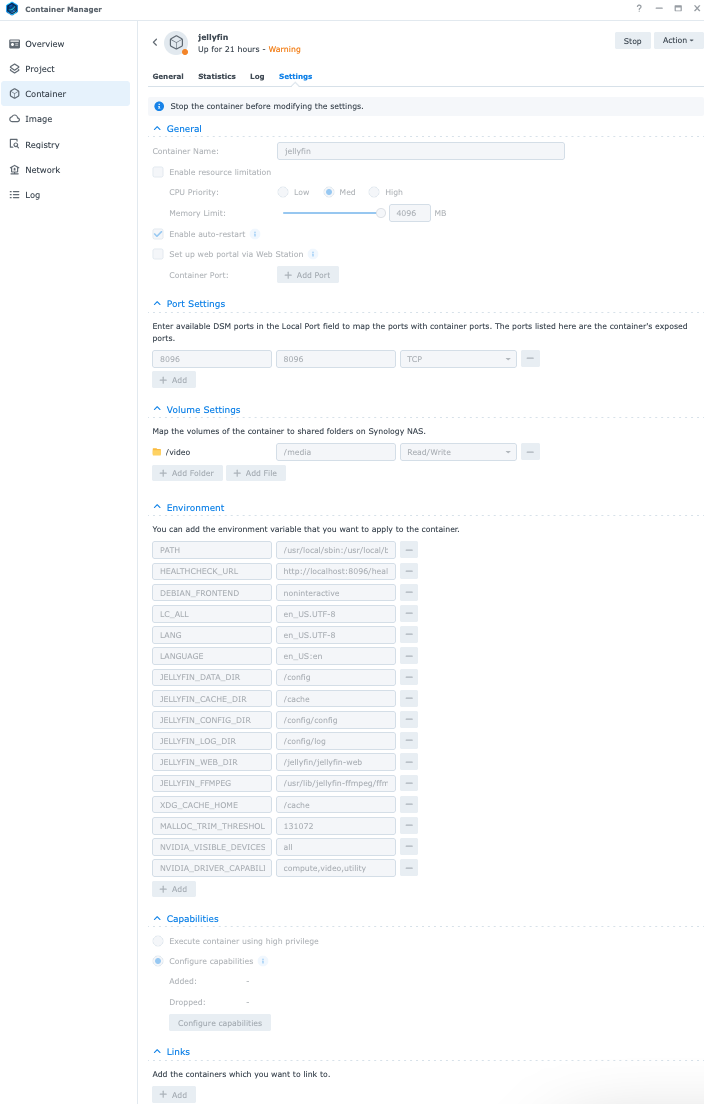Go back using the left chevron arrow
The width and height of the screenshot is (704, 1104).
tap(155, 42)
